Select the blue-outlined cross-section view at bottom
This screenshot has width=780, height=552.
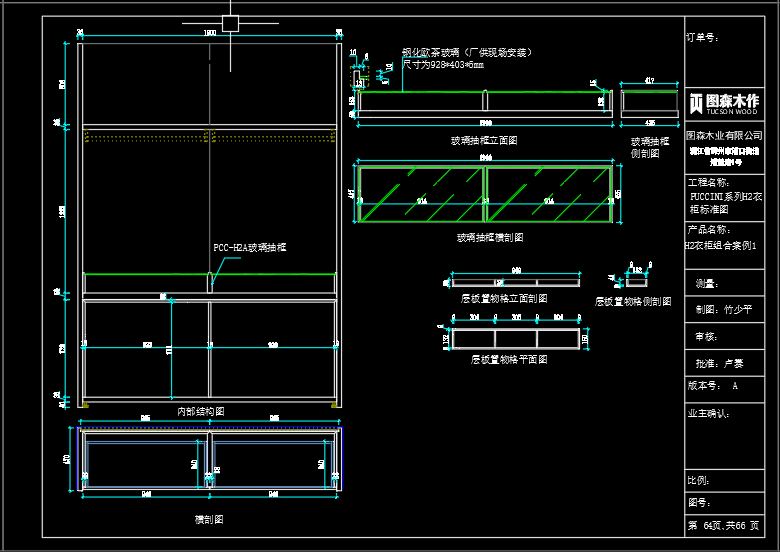pyautogui.click(x=210, y=459)
